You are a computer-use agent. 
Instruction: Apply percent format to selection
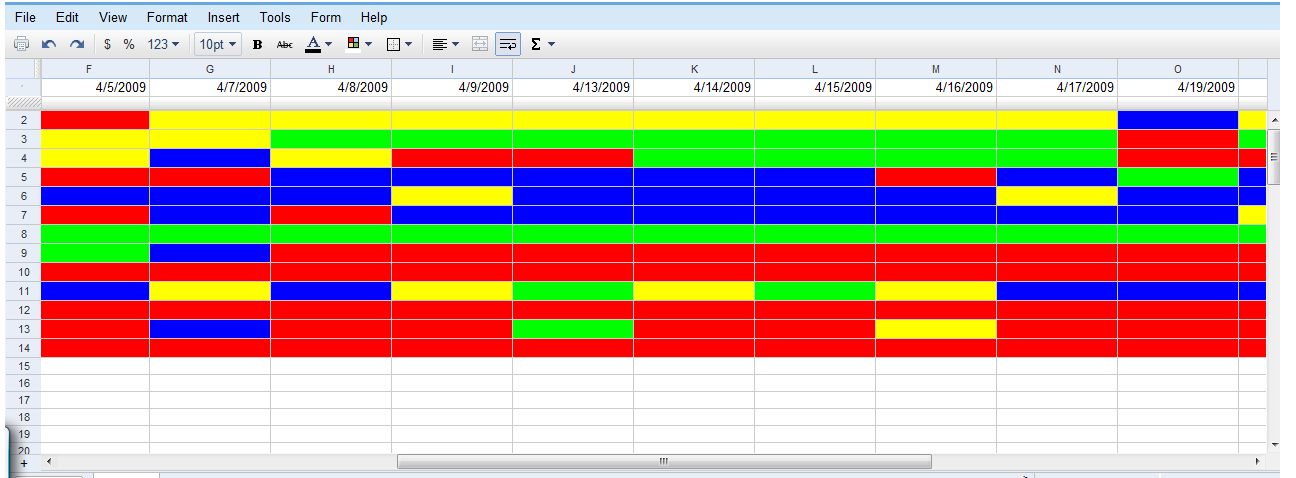(x=129, y=44)
